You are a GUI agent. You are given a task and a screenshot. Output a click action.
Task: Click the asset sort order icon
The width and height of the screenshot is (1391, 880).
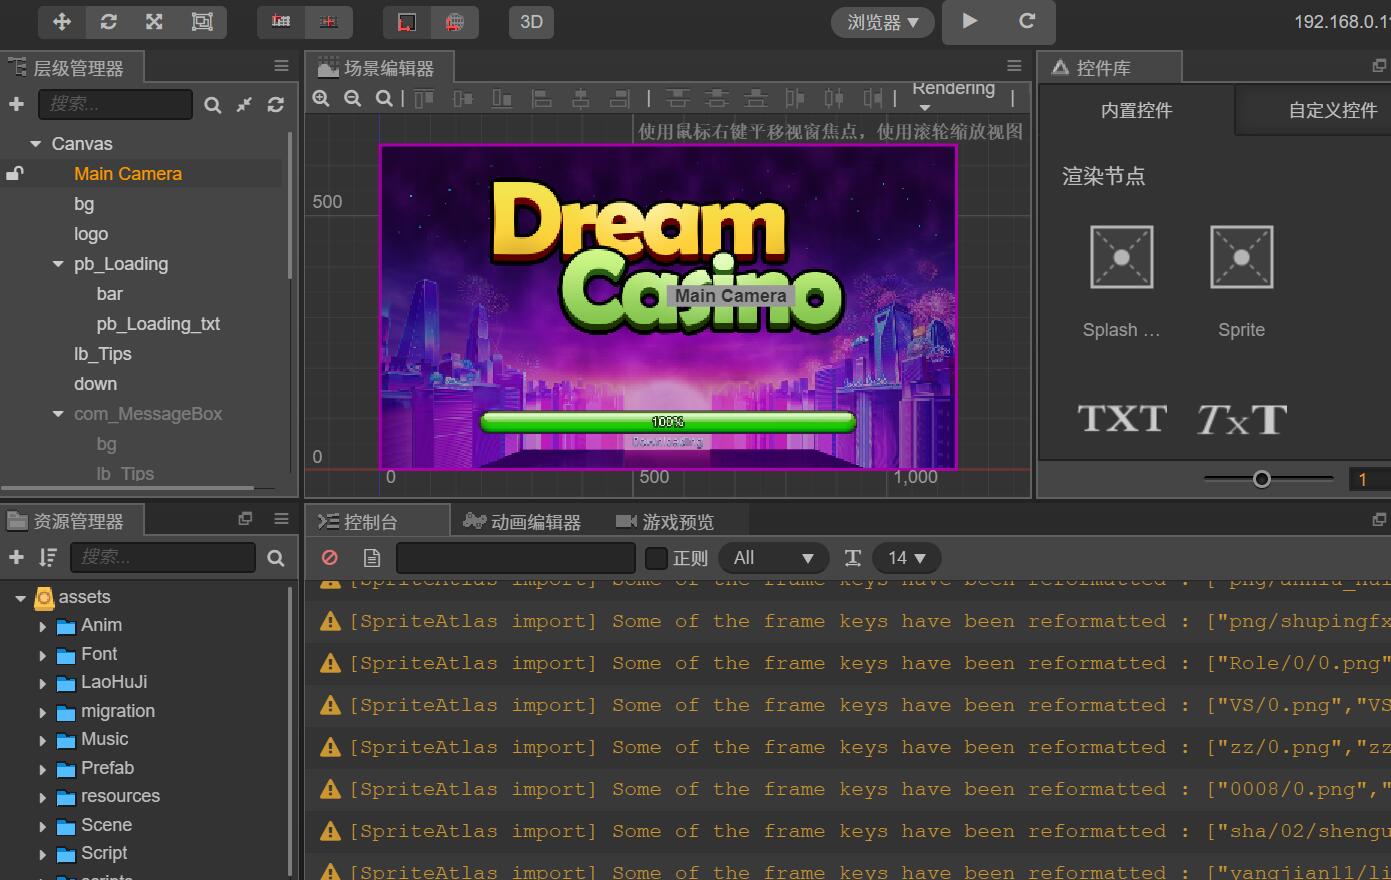[47, 558]
